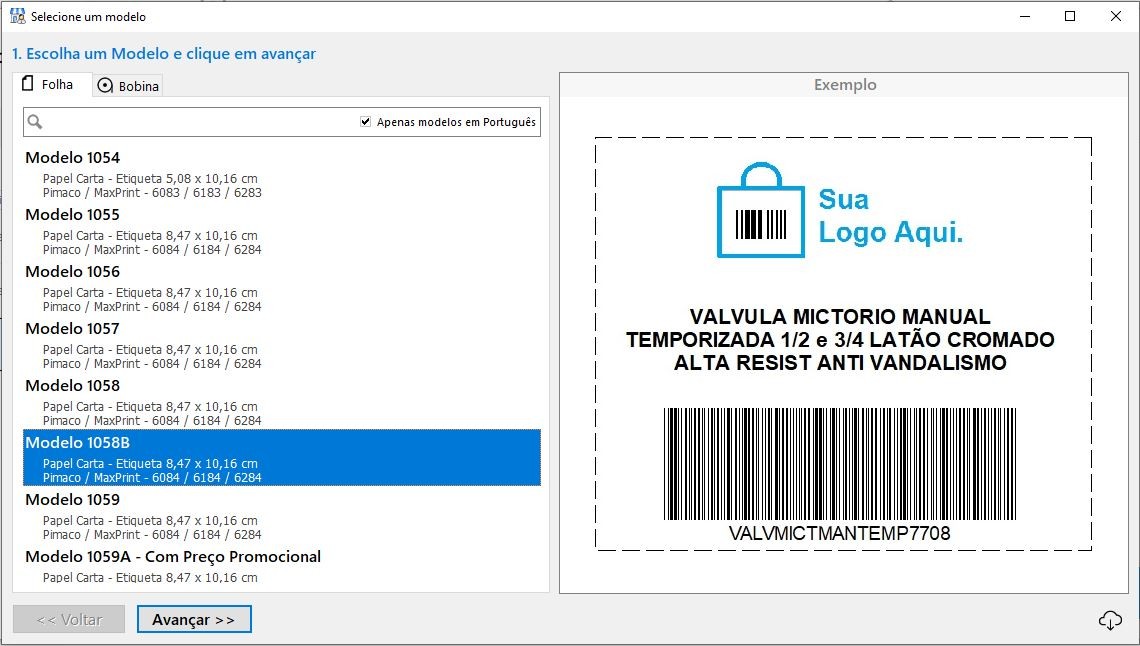This screenshot has width=1140, height=646.
Task: Select Modelo 1054 in the list
Action: pyautogui.click(x=282, y=174)
